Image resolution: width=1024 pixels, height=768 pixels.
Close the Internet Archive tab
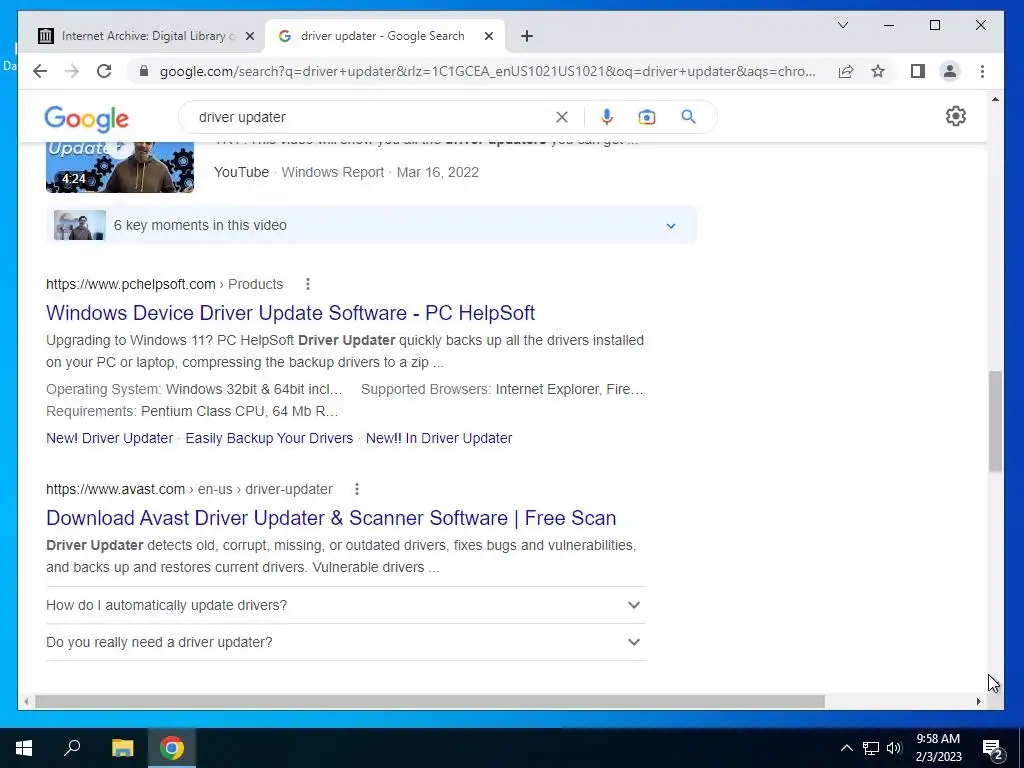(x=249, y=37)
